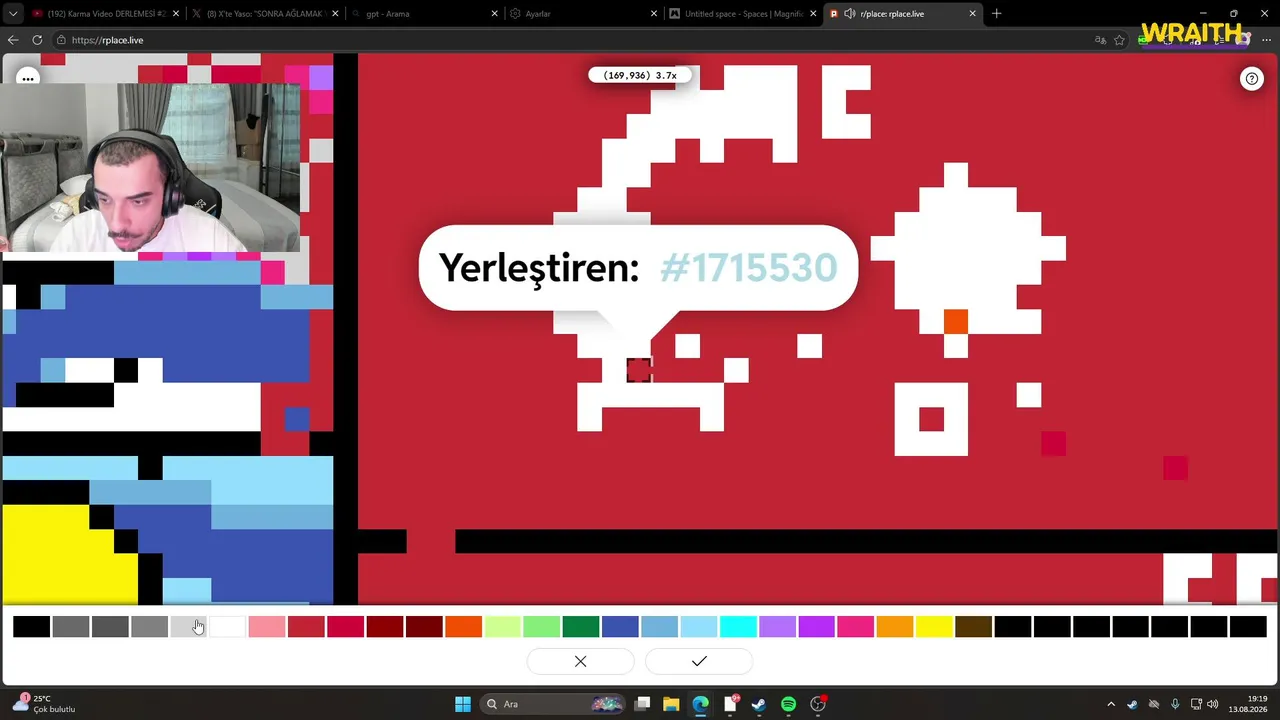Open Microsoft Edge from the taskbar
The image size is (1280, 720).
pos(700,704)
